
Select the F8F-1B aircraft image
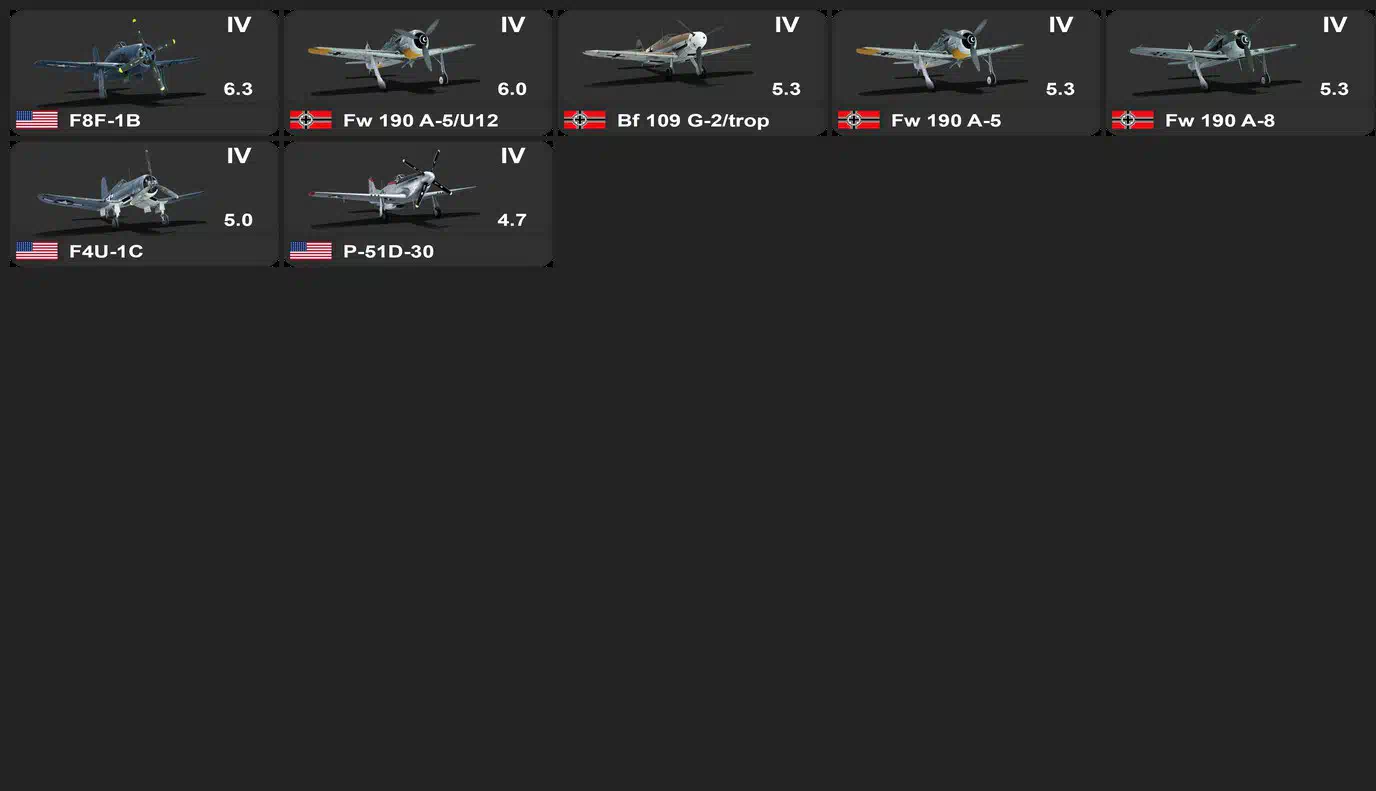[118, 58]
